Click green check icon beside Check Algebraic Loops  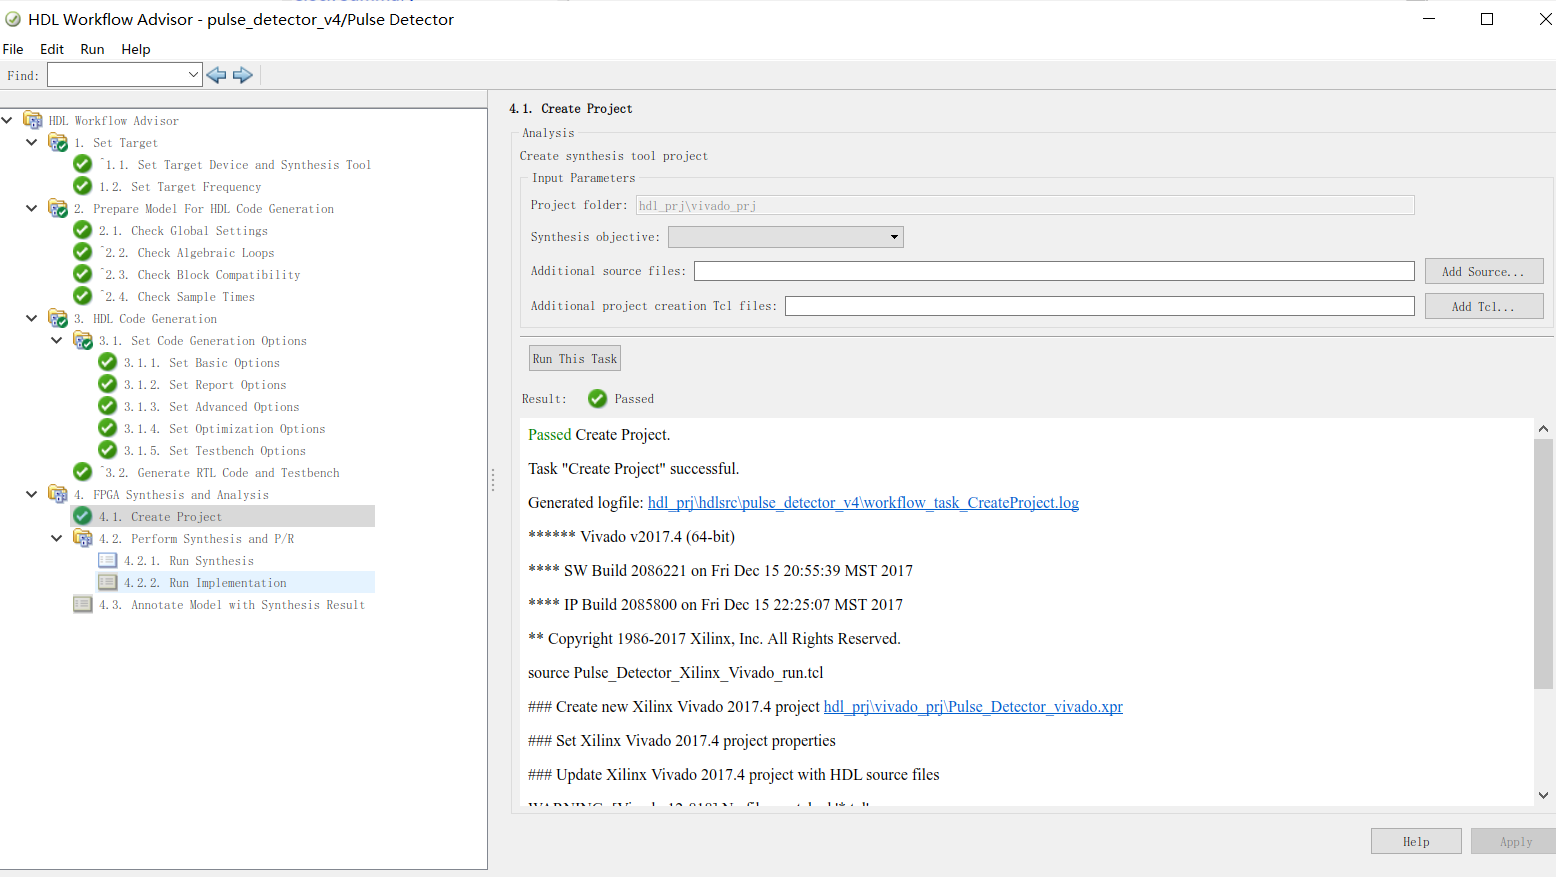click(x=83, y=252)
